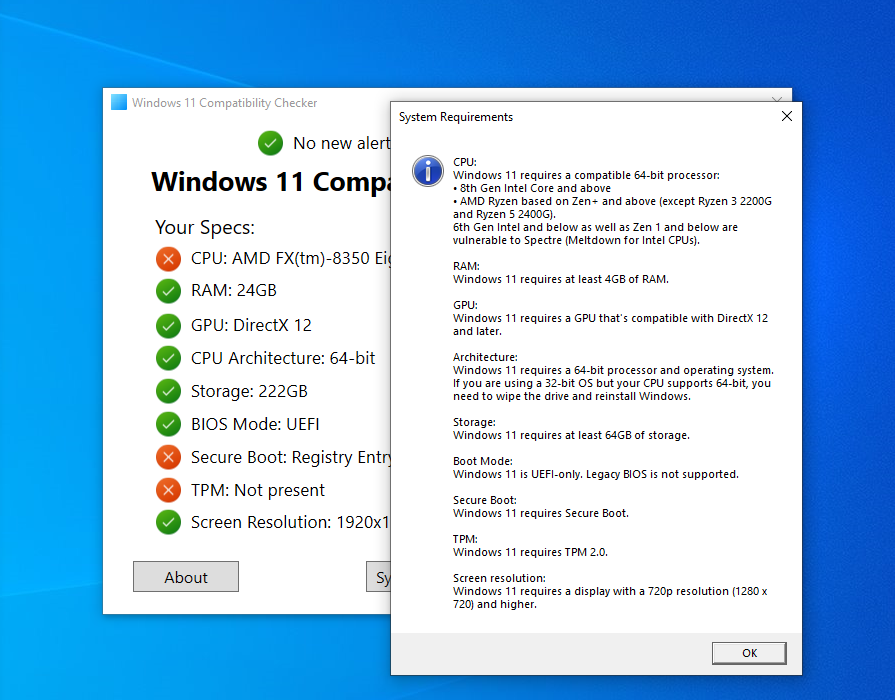The image size is (895, 700).
Task: Click the "Architecture:" heading in the dialog
Action: pos(485,357)
